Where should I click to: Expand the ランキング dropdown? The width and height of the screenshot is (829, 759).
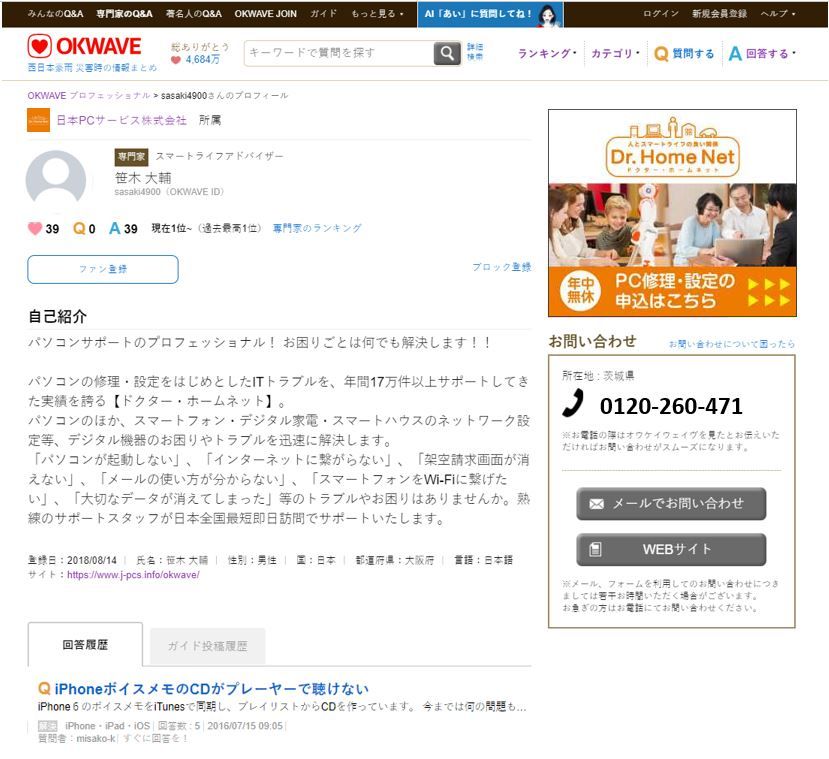point(547,53)
